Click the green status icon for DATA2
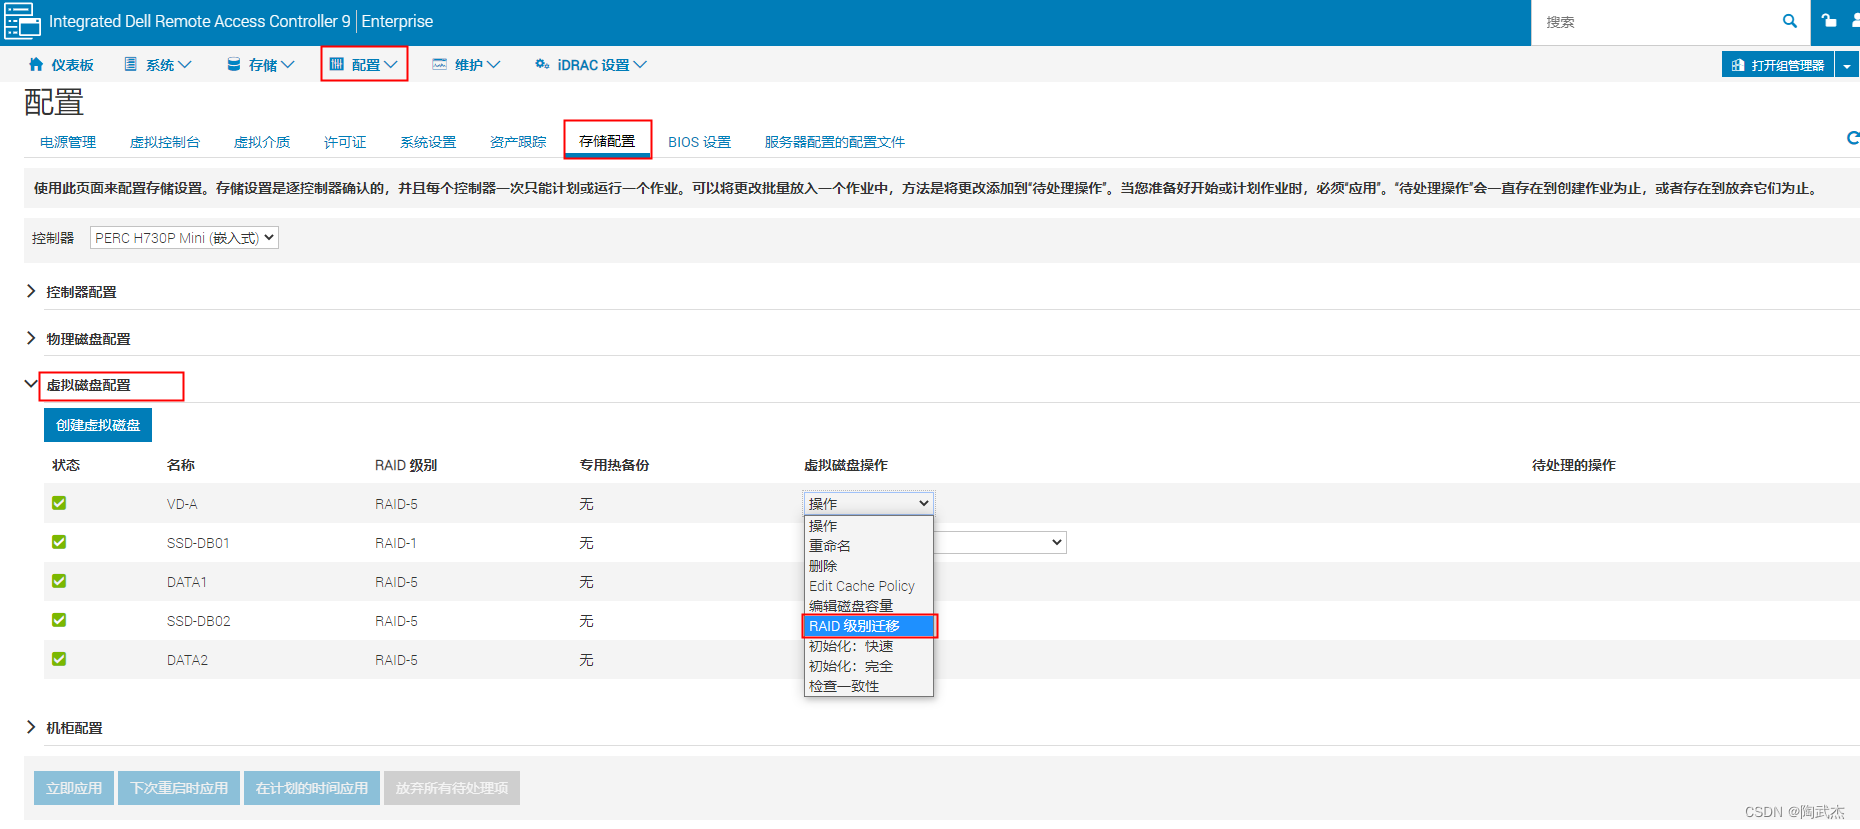Screen dimensions: 1860x829 click(59, 659)
